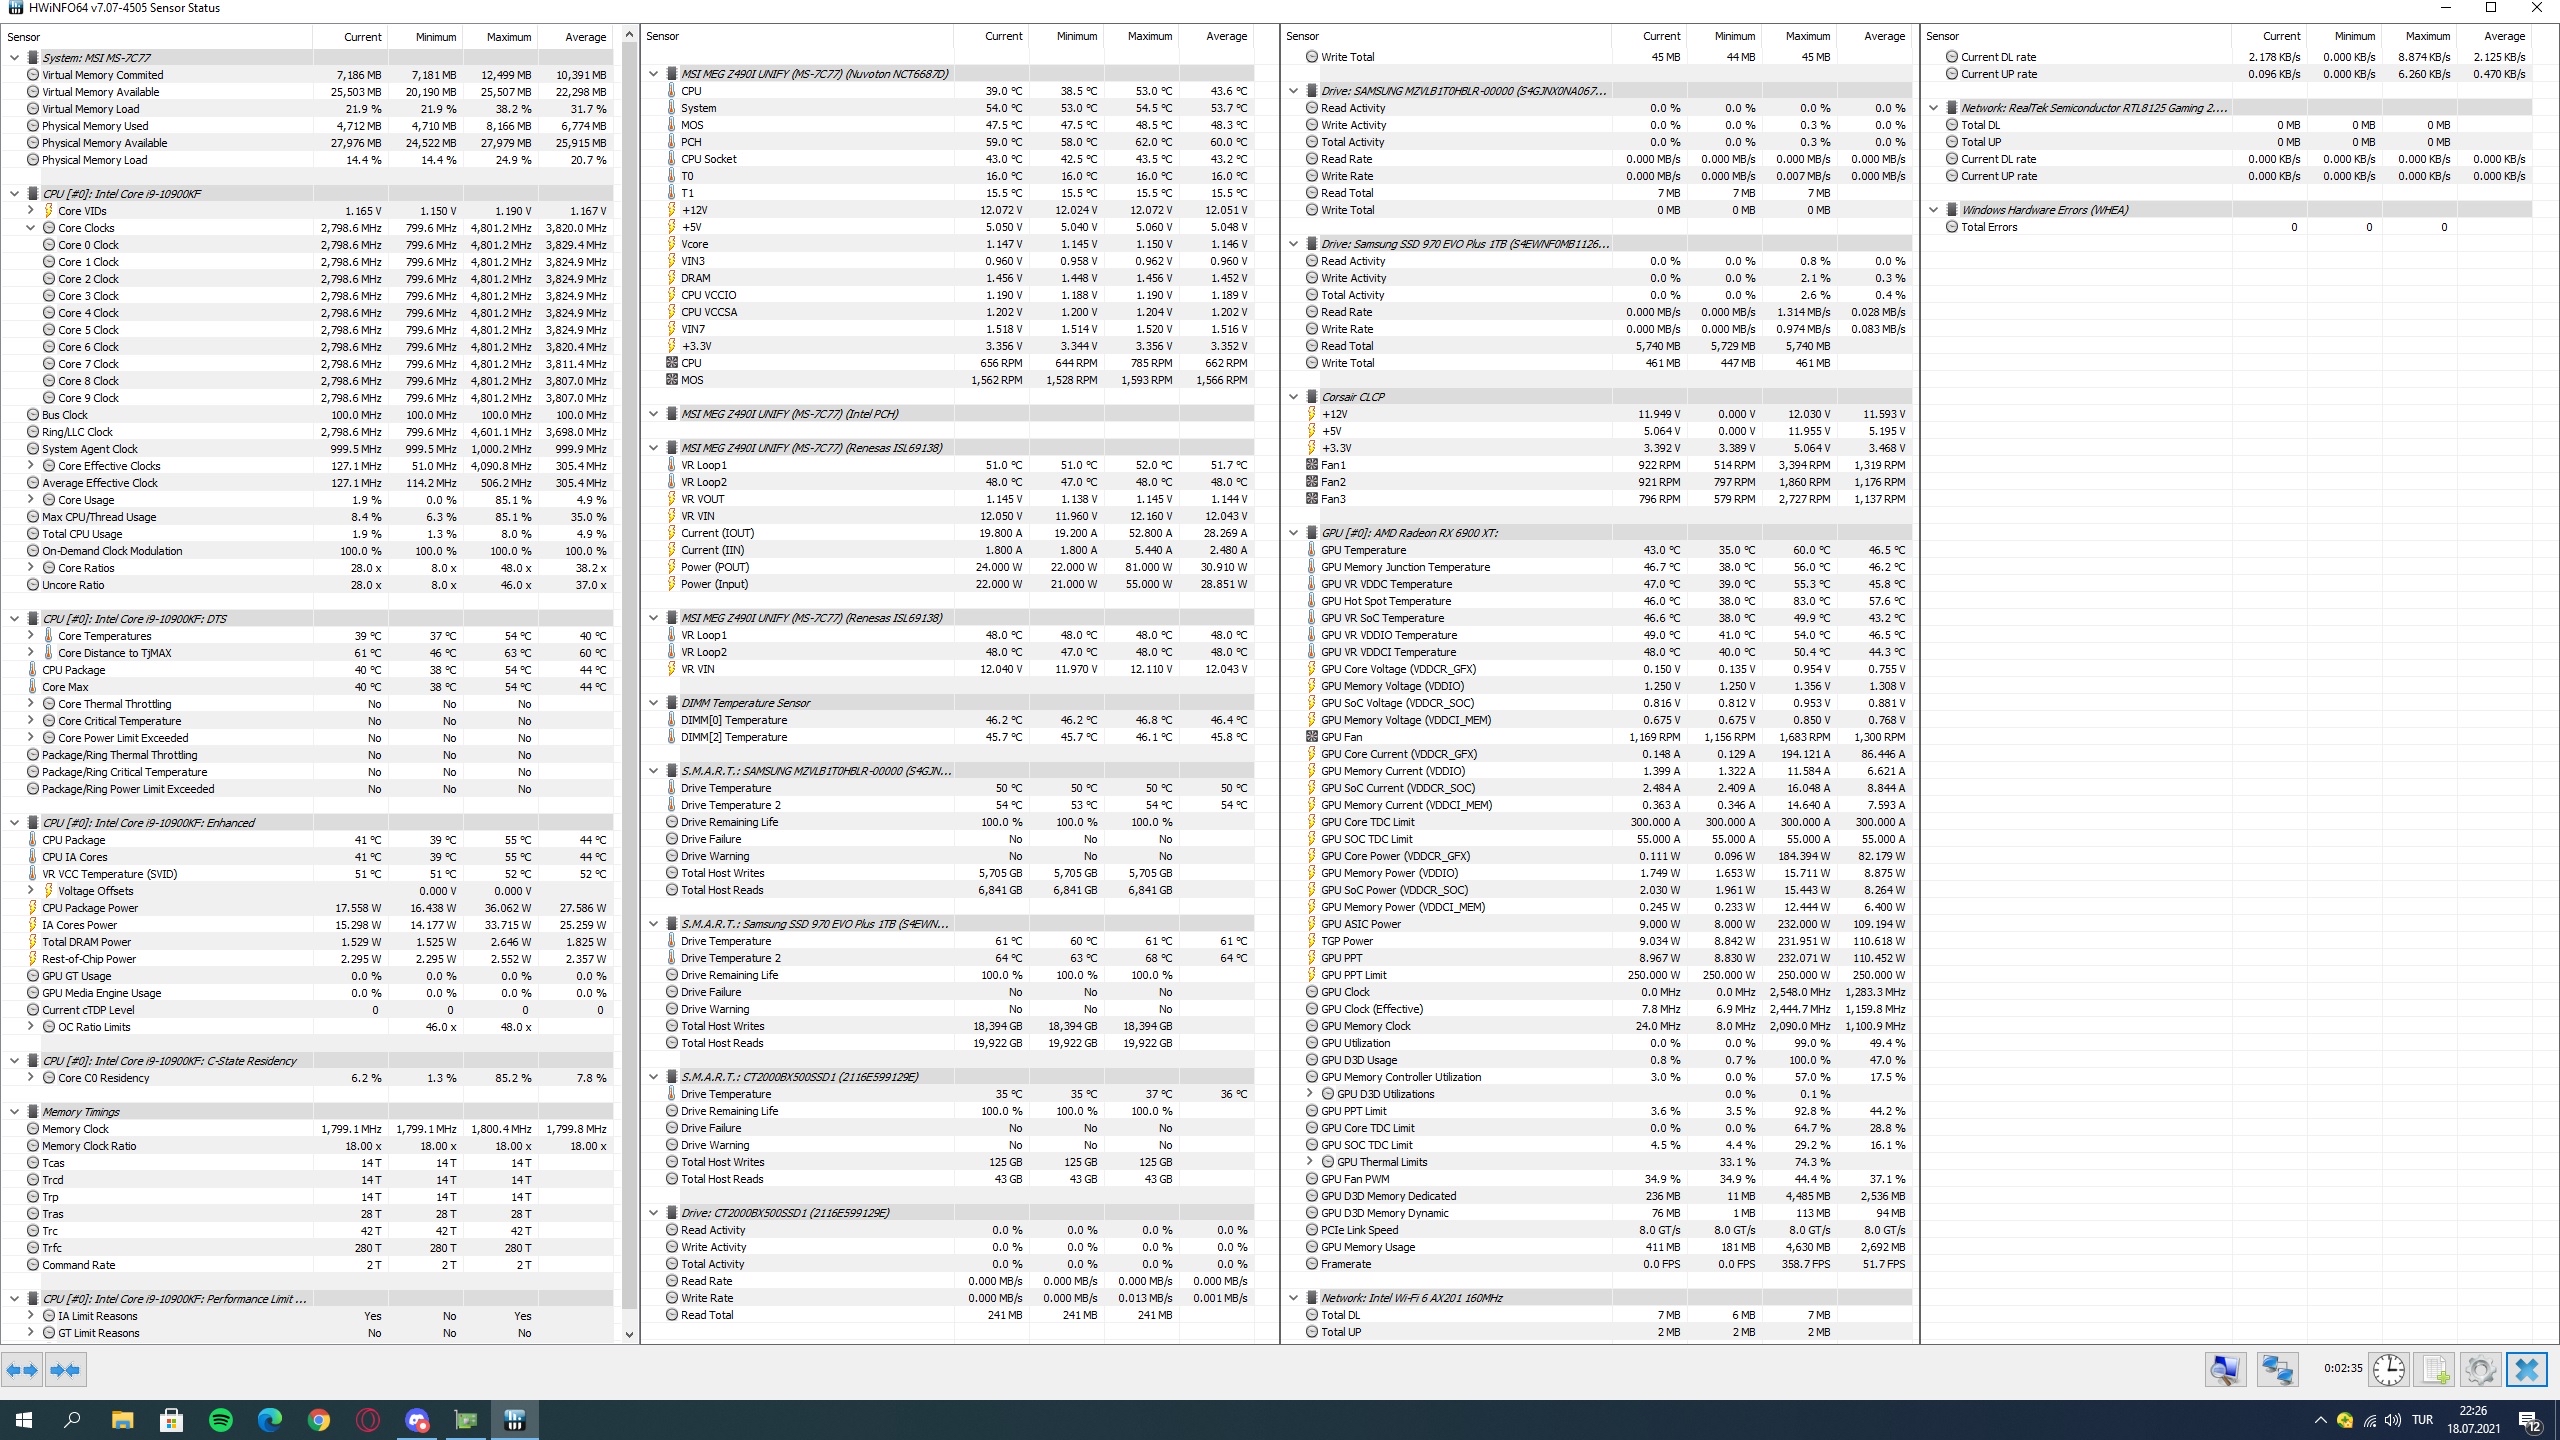Open sensor settings gear button
Image resolution: width=2560 pixels, height=1440 pixels.
click(x=2480, y=1370)
